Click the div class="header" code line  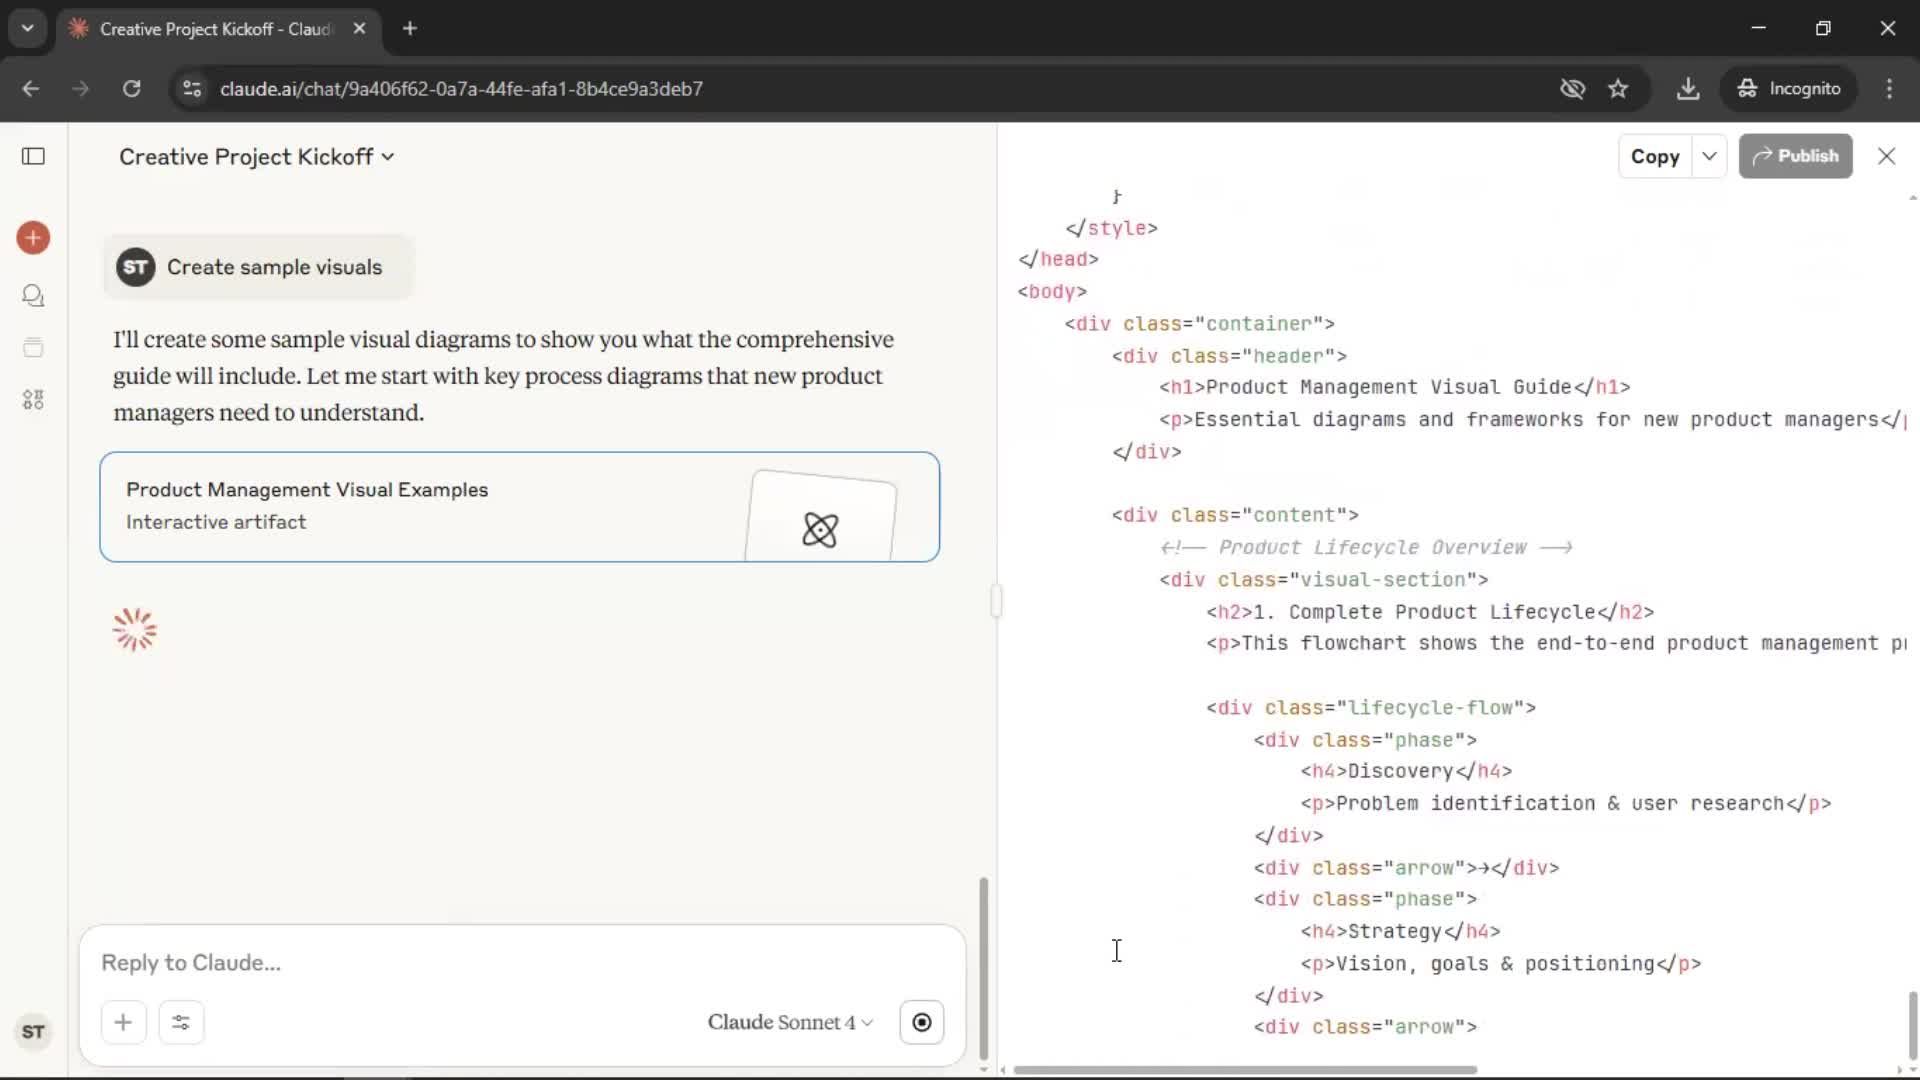(x=1229, y=356)
